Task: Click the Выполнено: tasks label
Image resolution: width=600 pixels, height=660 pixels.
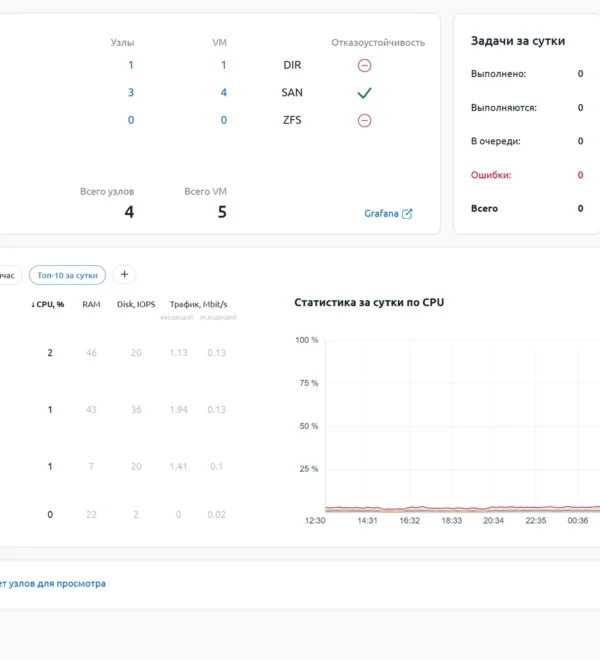Action: pos(499,74)
